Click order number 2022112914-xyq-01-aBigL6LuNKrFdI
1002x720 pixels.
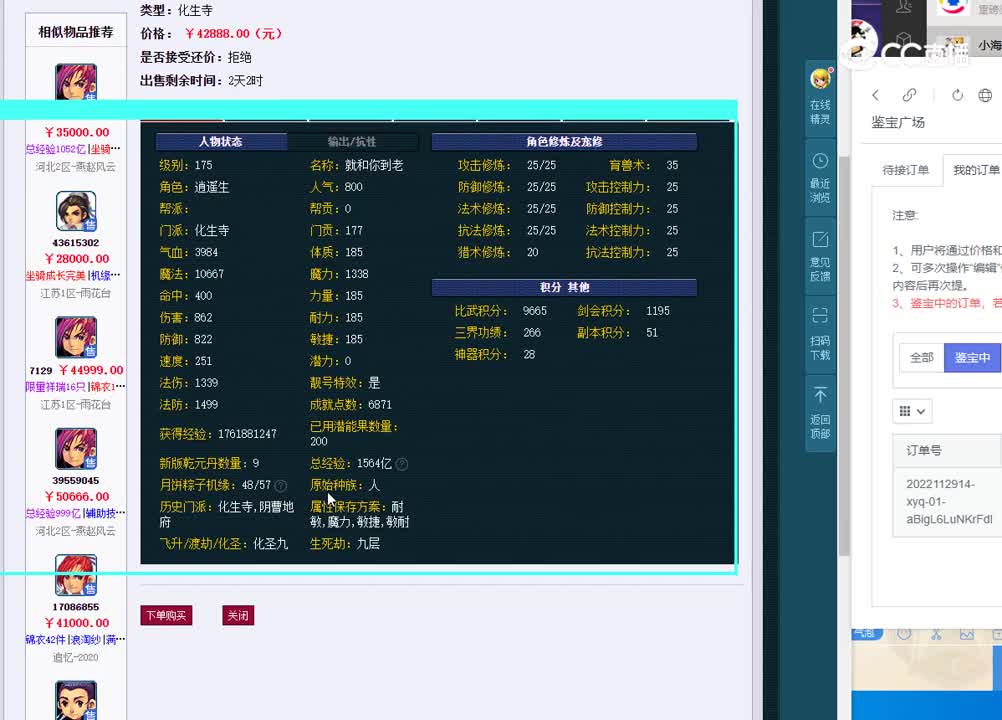tap(949, 502)
